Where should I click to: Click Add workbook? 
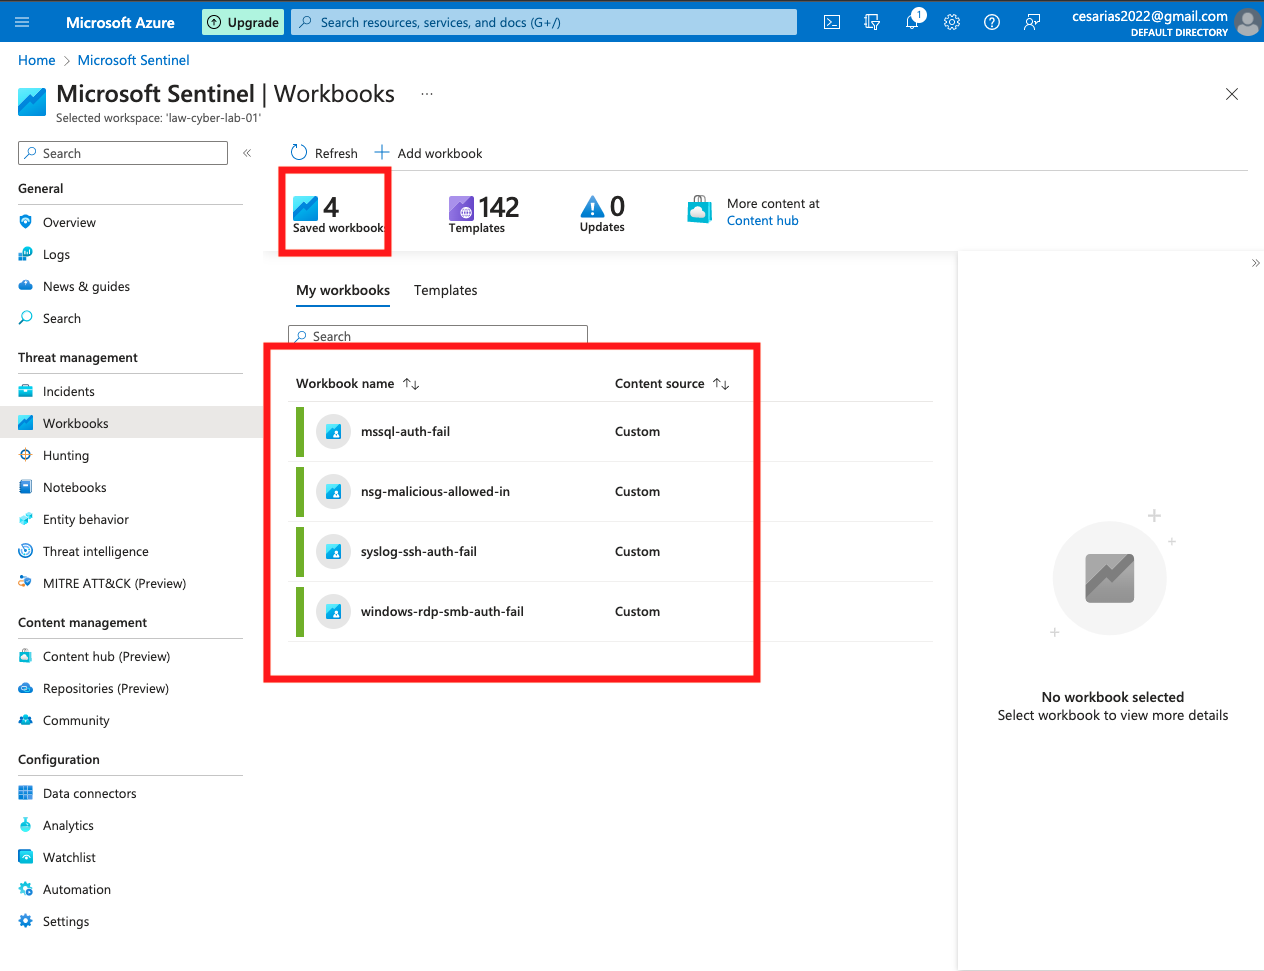(x=428, y=153)
